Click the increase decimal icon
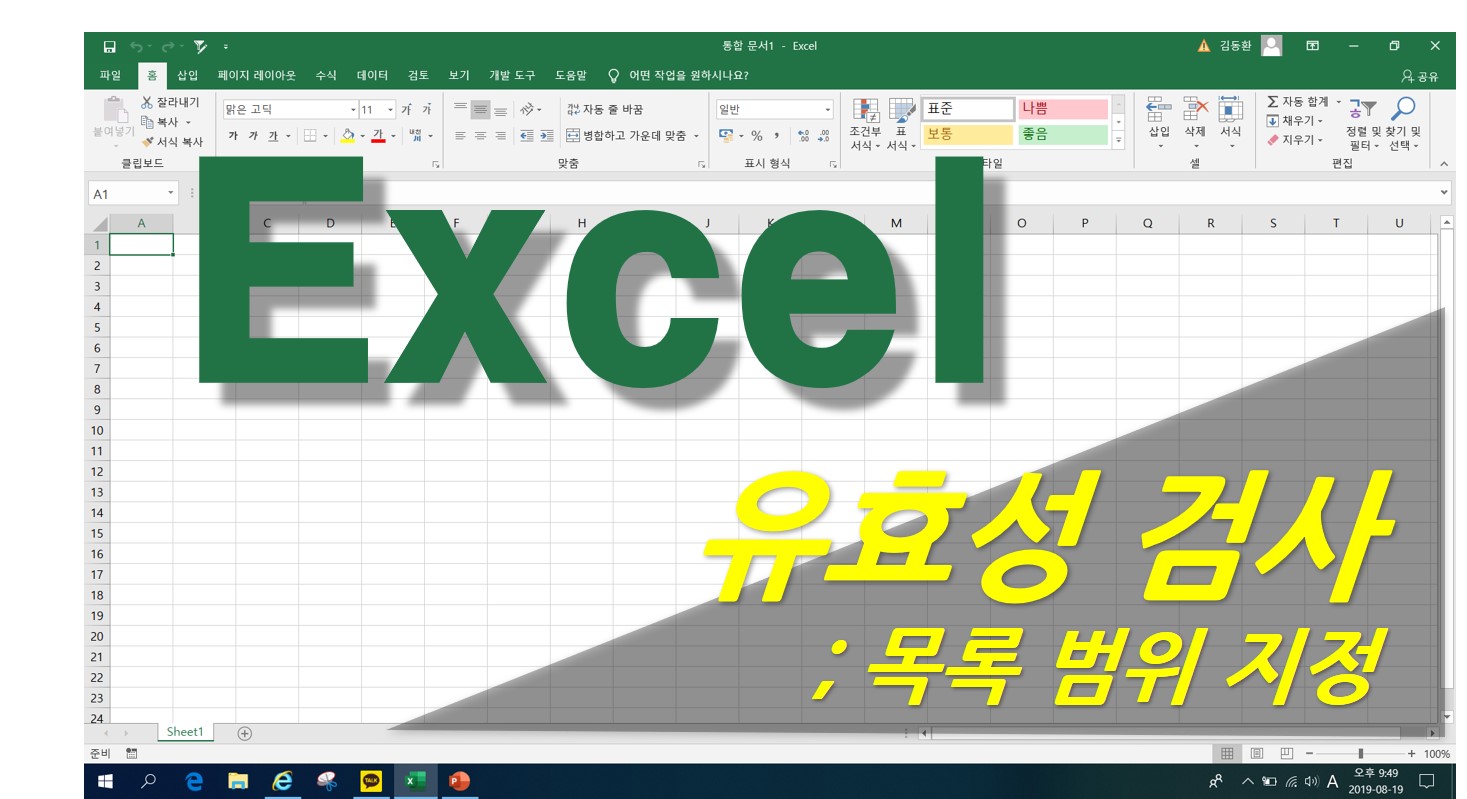The image size is (1467, 799). point(804,136)
